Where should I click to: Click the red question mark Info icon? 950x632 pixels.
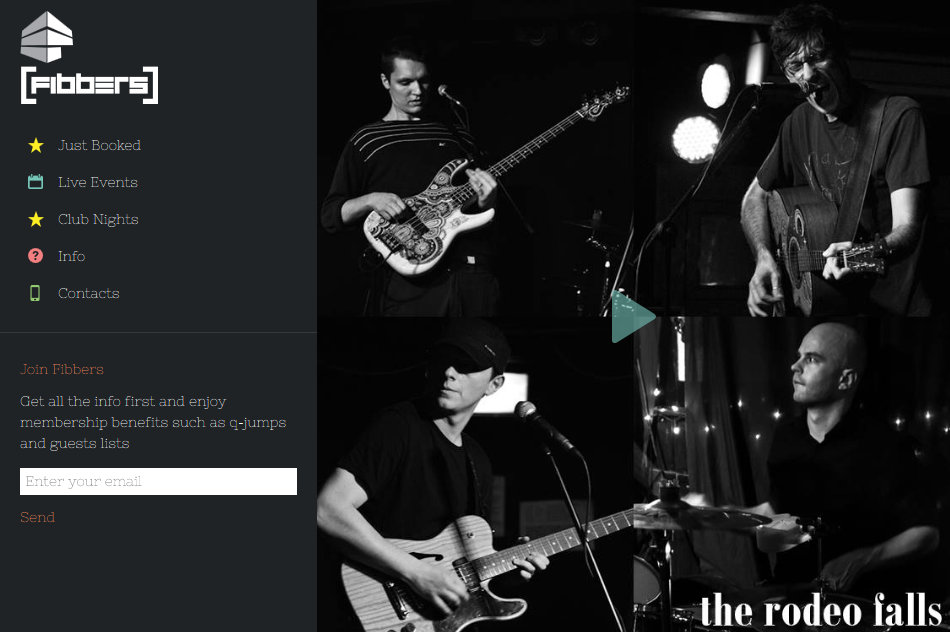[36, 256]
